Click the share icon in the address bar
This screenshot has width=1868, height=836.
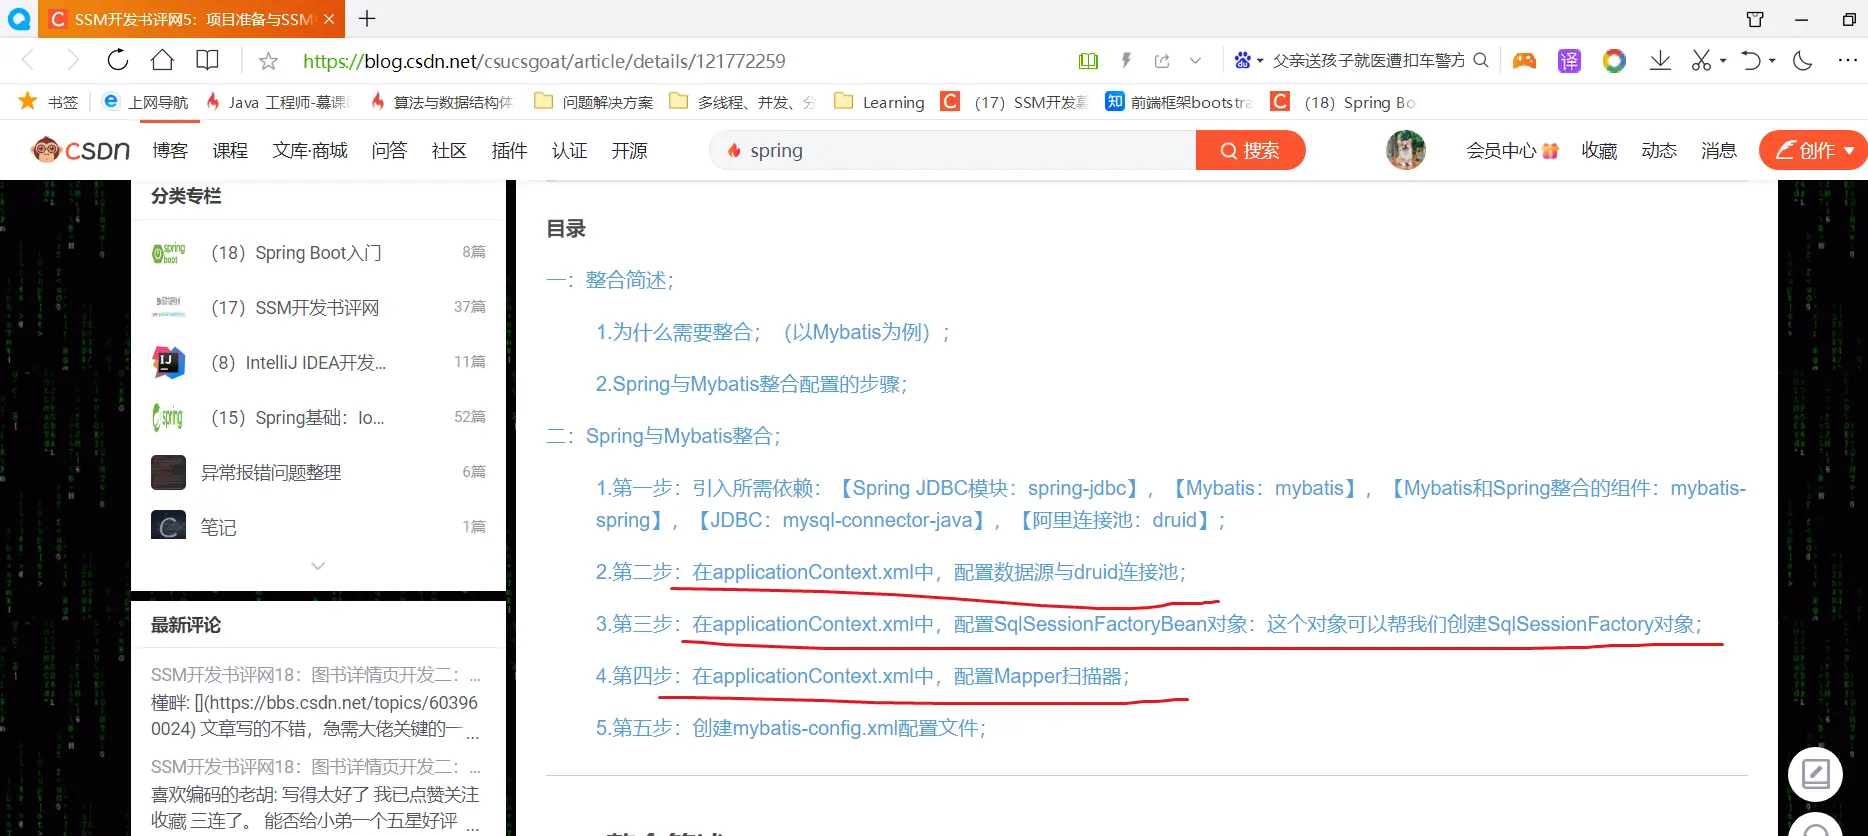pos(1162,61)
